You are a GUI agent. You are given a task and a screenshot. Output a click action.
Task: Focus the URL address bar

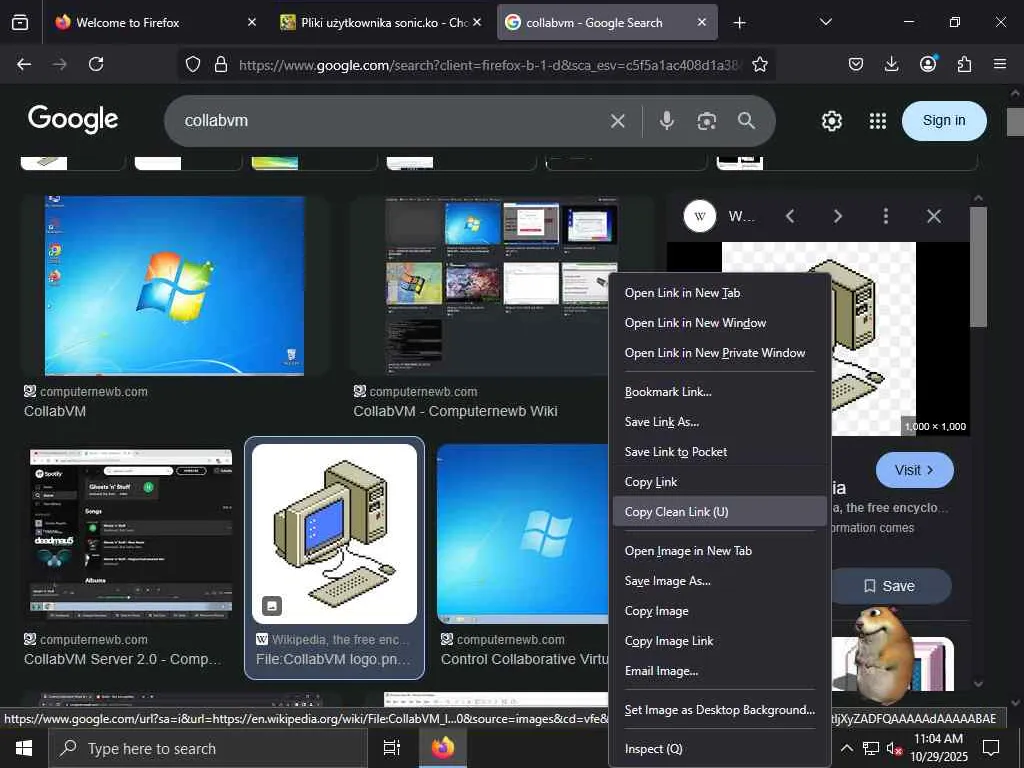(x=490, y=65)
